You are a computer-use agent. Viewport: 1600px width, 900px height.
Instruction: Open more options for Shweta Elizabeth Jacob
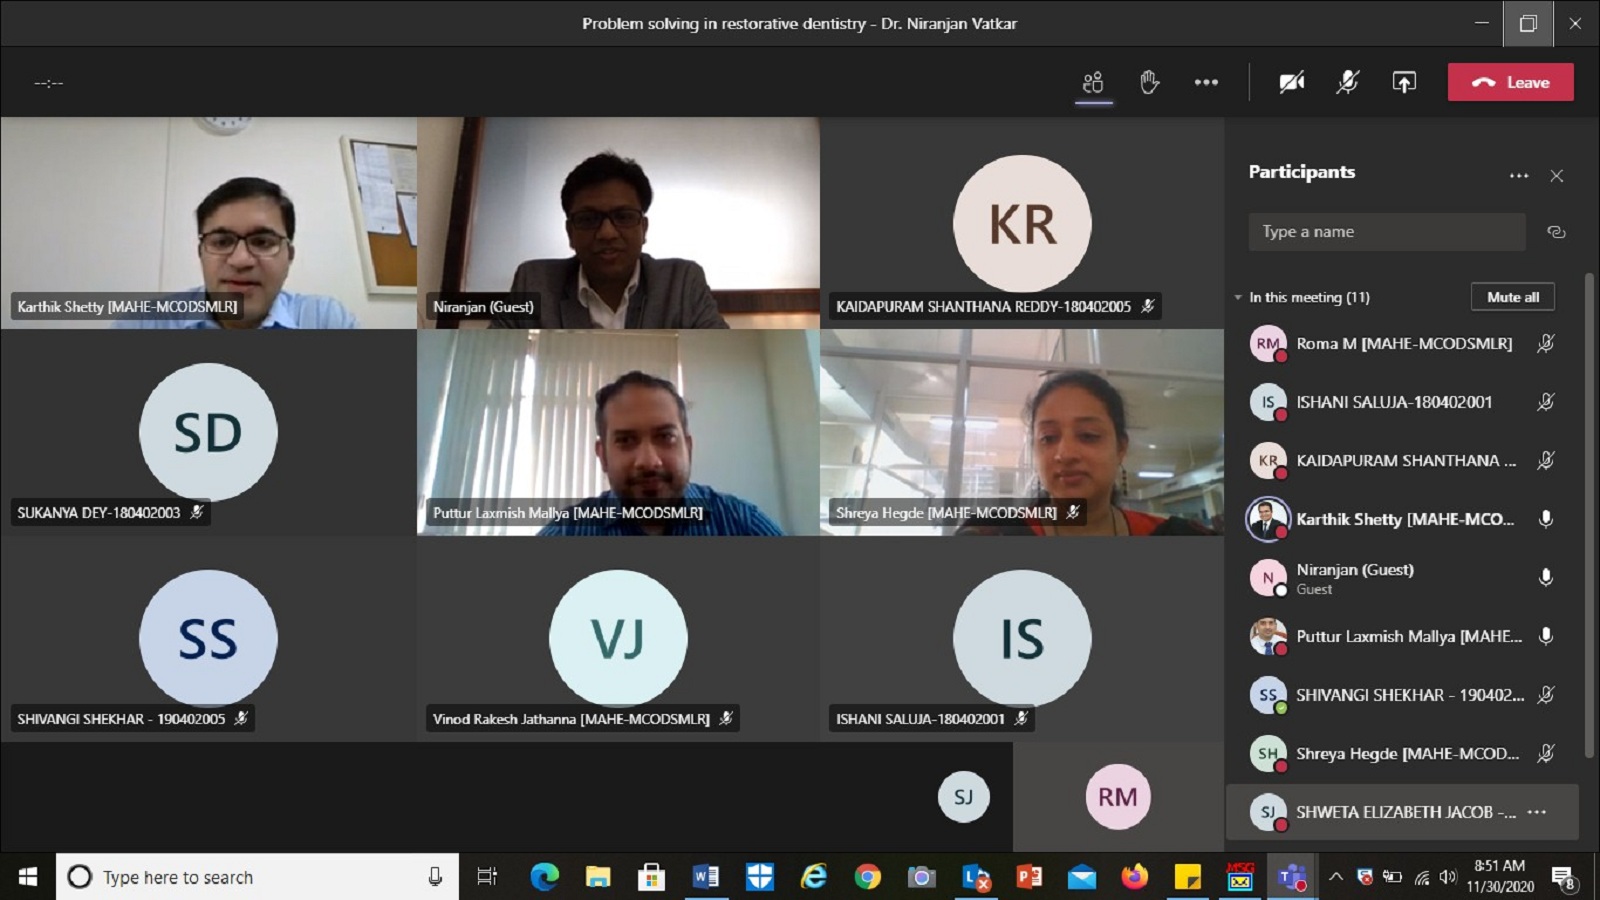click(x=1537, y=812)
